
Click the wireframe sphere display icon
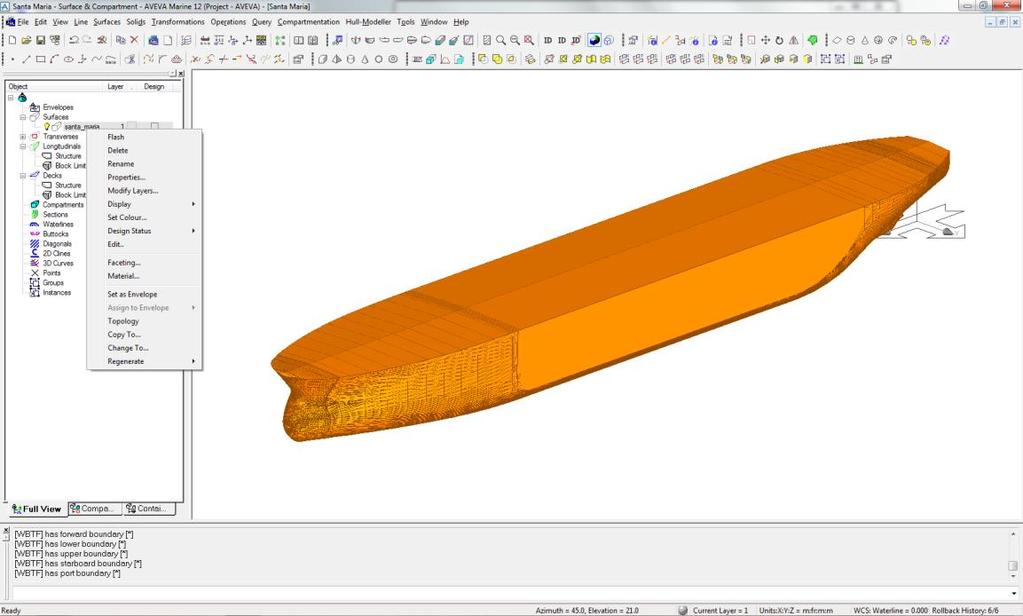coord(609,40)
